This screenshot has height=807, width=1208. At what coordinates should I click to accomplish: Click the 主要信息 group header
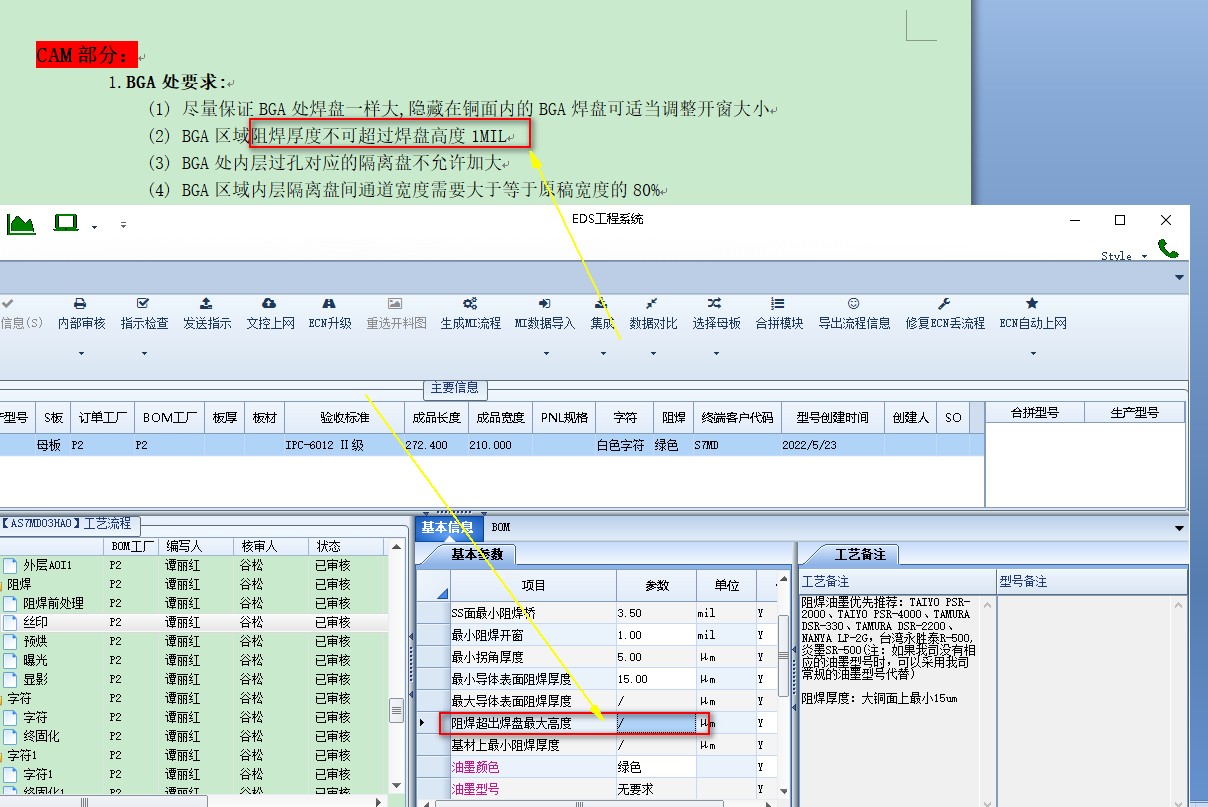(455, 387)
